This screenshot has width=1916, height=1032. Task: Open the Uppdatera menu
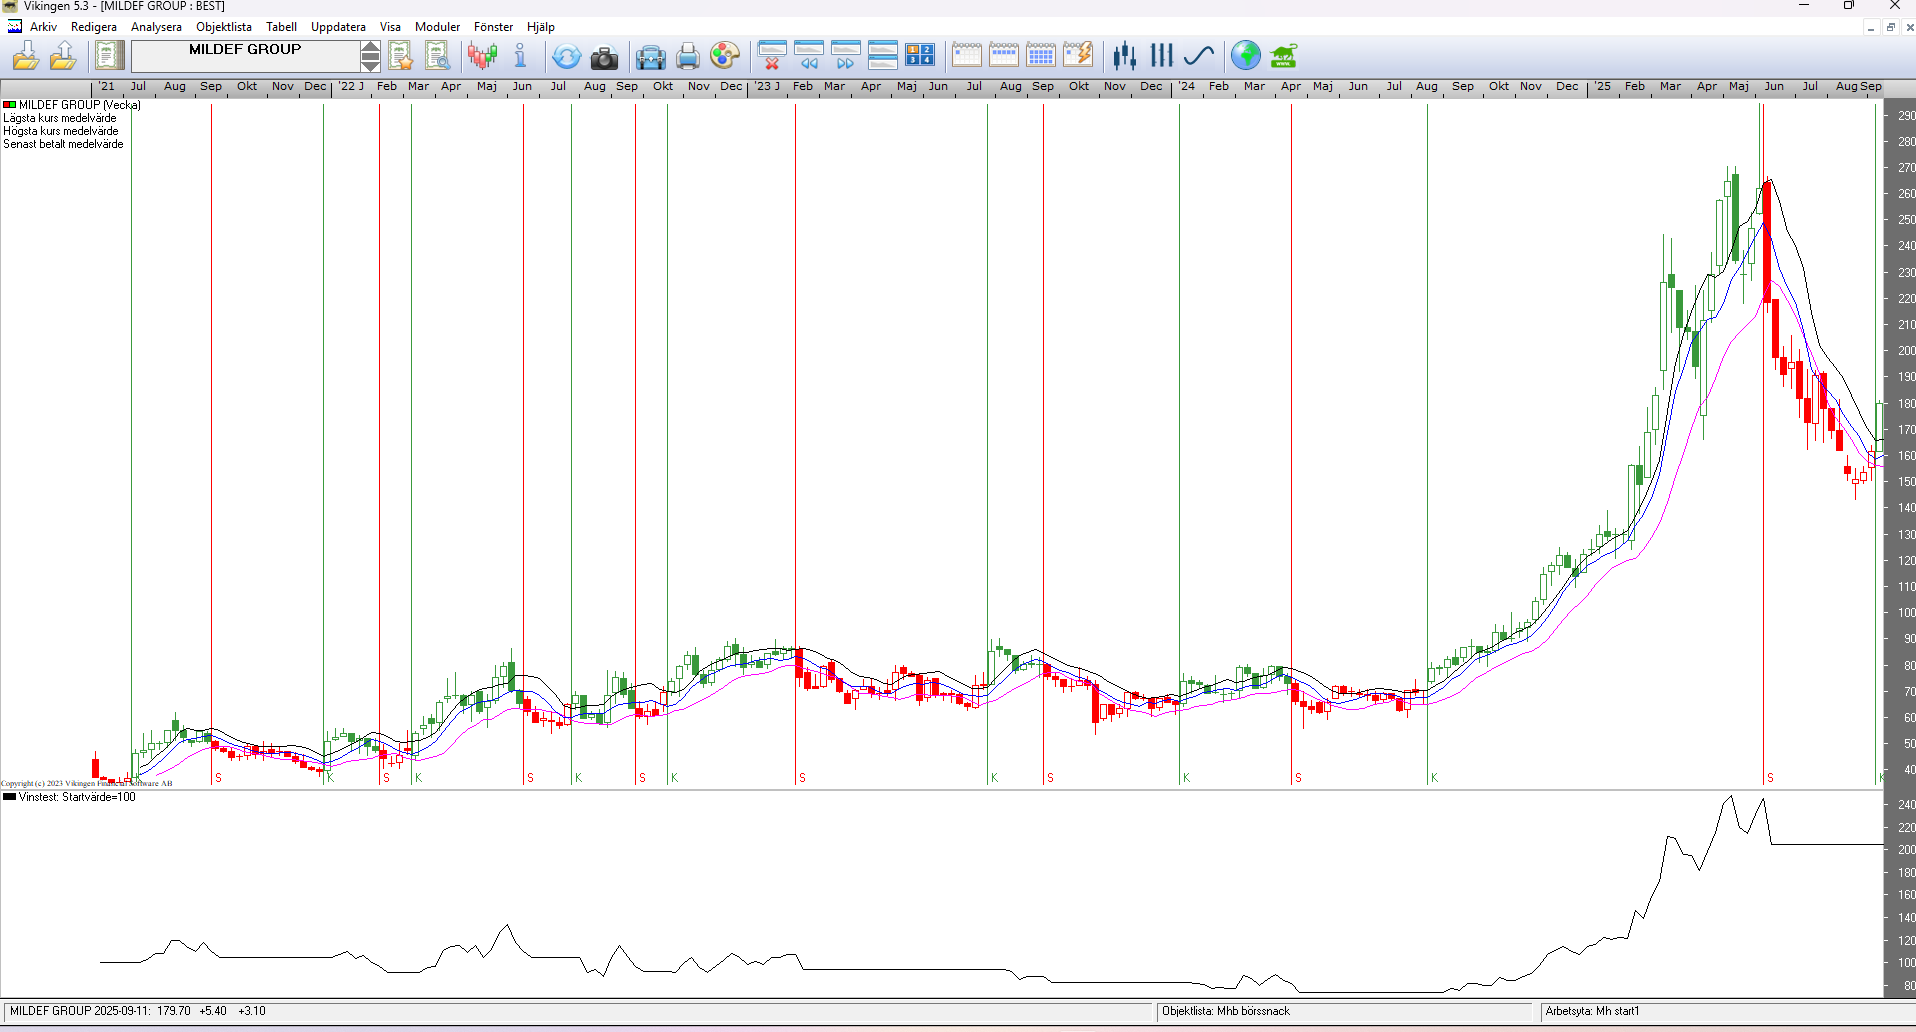[338, 27]
